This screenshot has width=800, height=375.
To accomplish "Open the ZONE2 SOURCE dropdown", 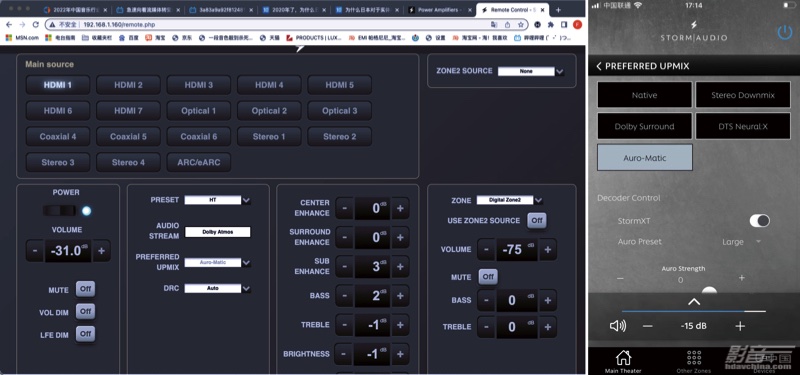I will point(531,71).
